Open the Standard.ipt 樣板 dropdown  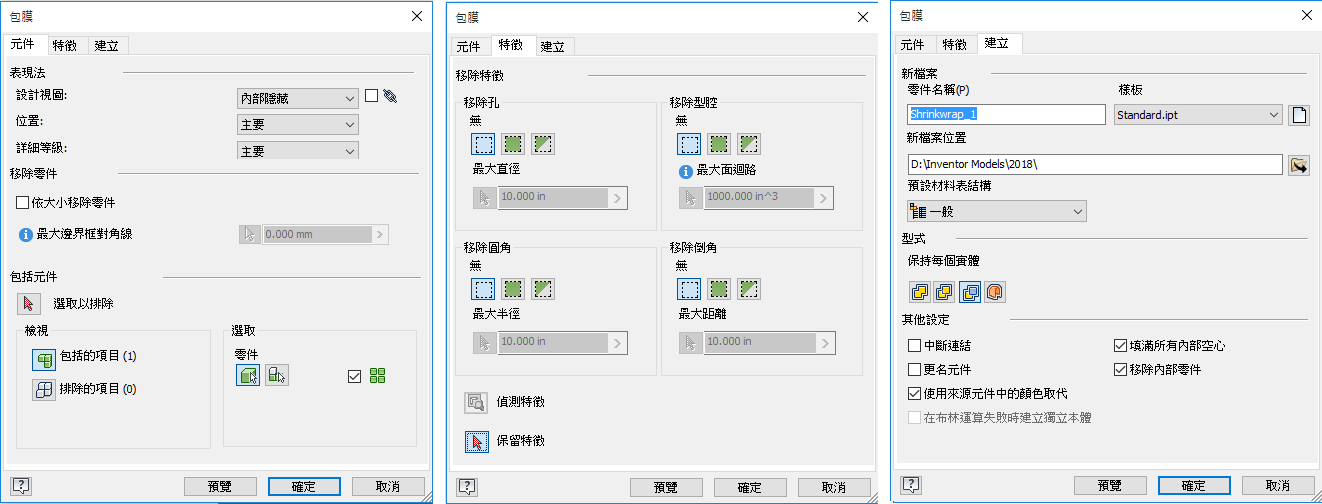1198,115
